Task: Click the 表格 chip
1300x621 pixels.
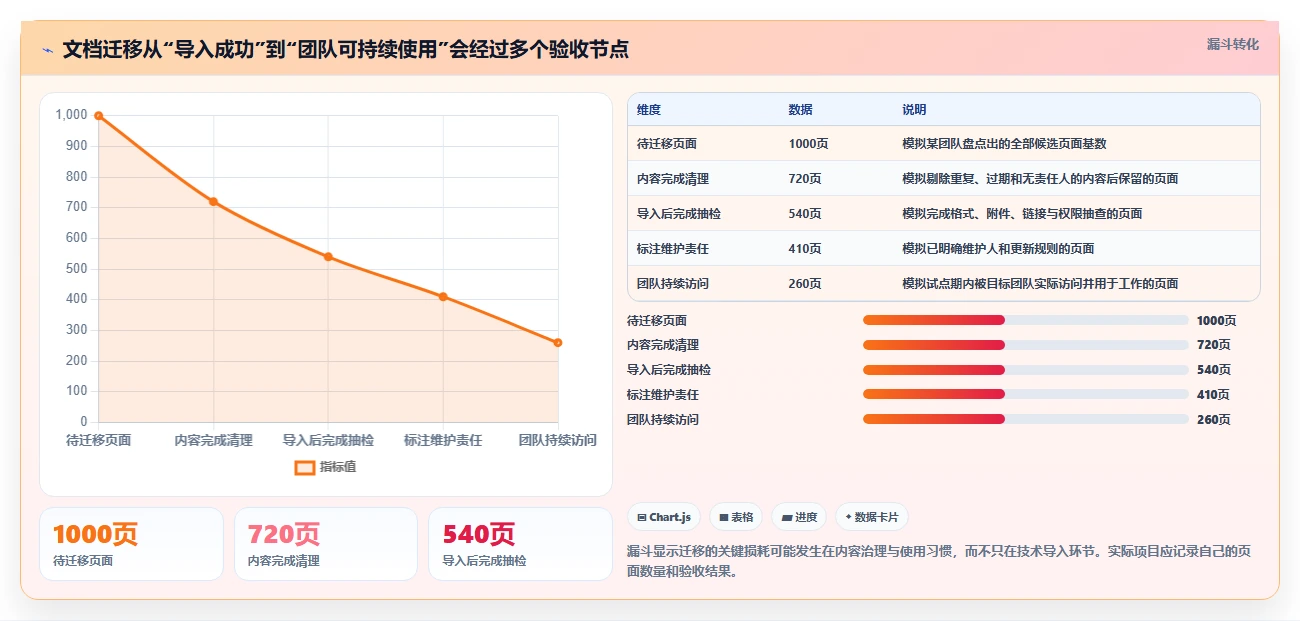Action: coord(736,517)
